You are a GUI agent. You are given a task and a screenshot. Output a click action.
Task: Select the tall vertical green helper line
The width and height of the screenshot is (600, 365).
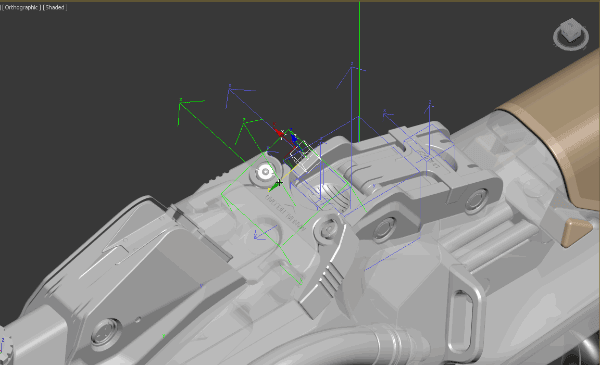(359, 72)
